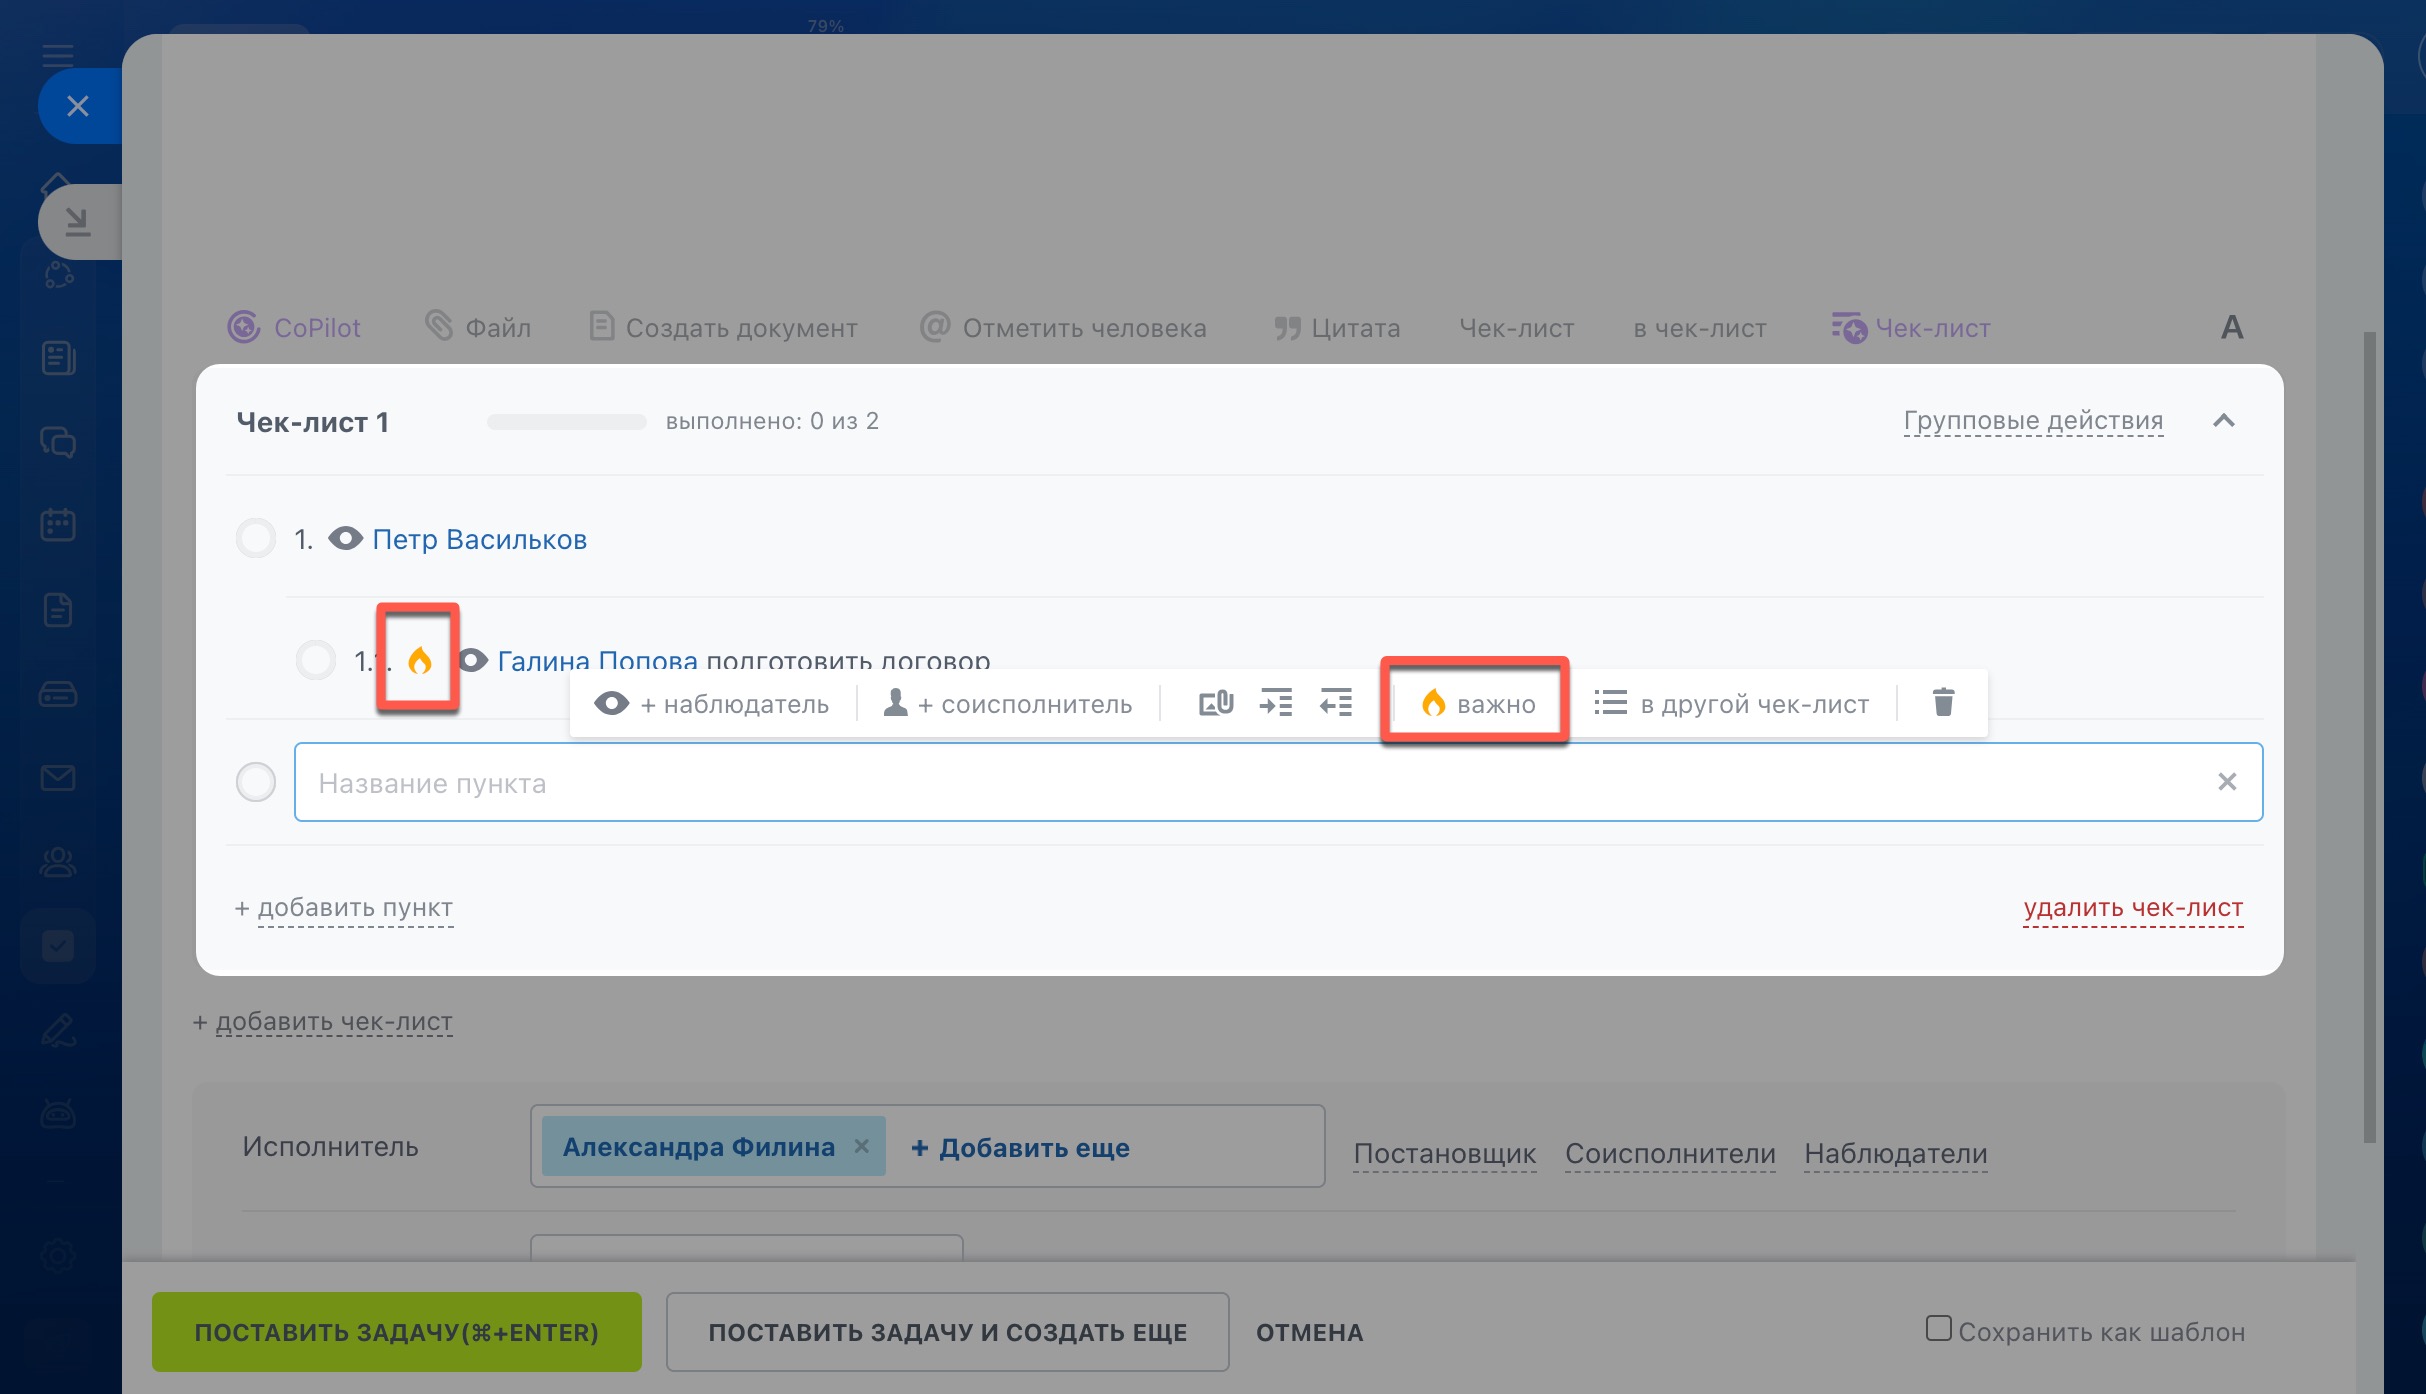
Task: Collapse Чек-лист 1 with chevron
Action: (x=2224, y=421)
